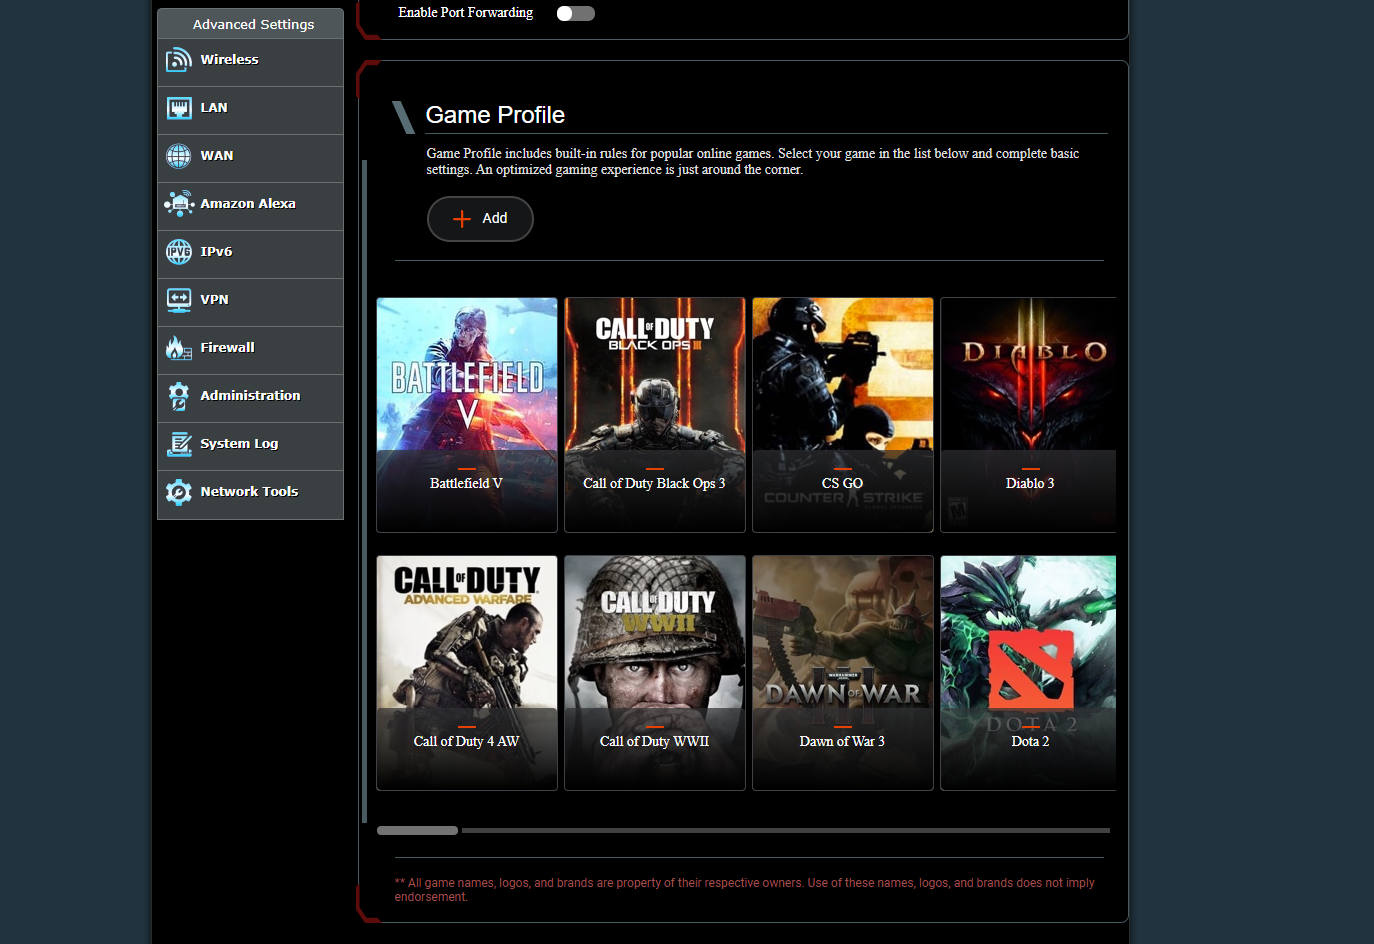Click the Add game profile button
The image size is (1374, 944).
tap(480, 219)
